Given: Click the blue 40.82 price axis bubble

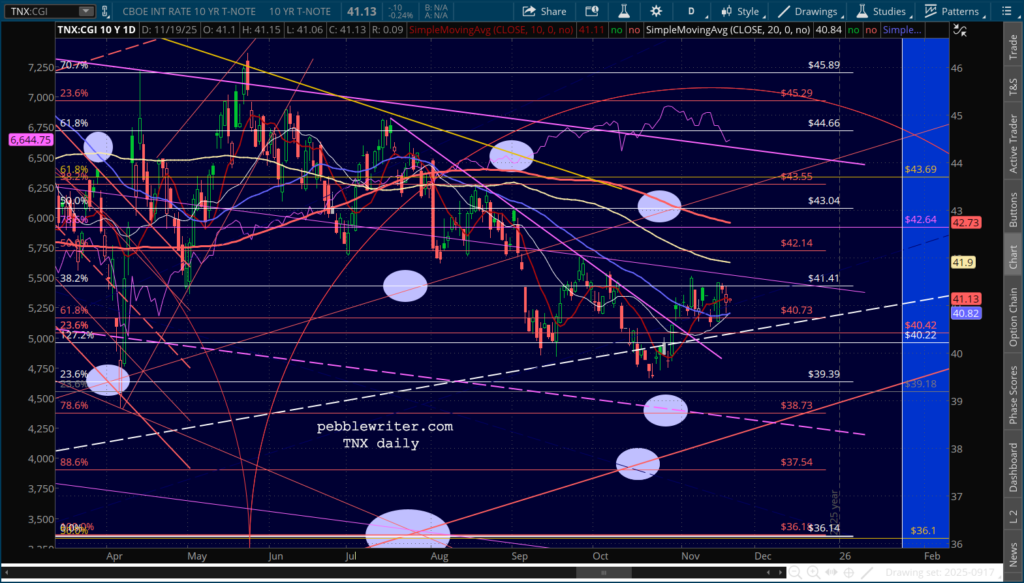Looking at the screenshot, I should (x=965, y=313).
